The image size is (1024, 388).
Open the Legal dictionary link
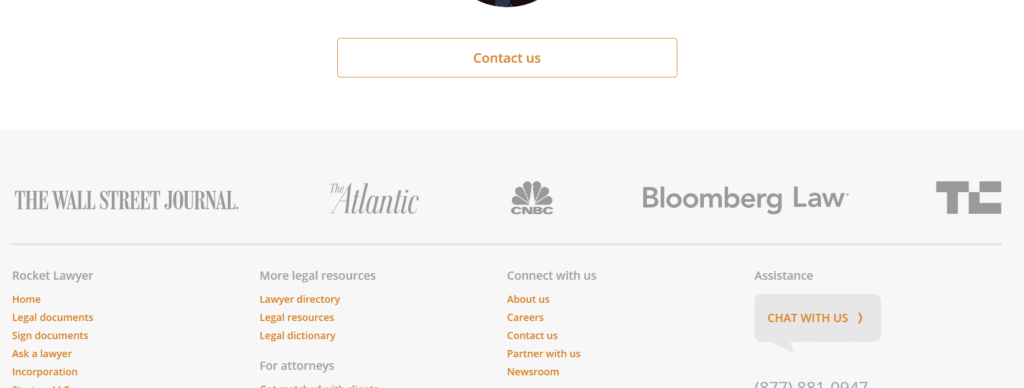coord(297,336)
